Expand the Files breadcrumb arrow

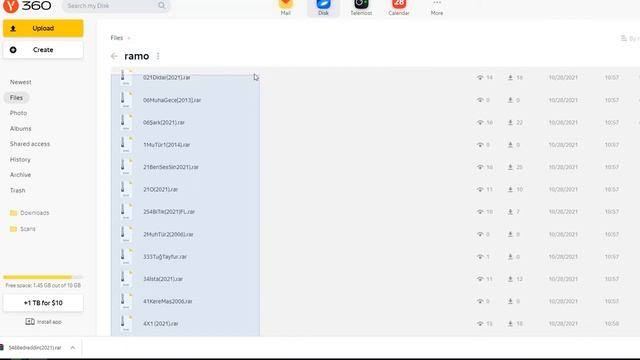pos(129,38)
